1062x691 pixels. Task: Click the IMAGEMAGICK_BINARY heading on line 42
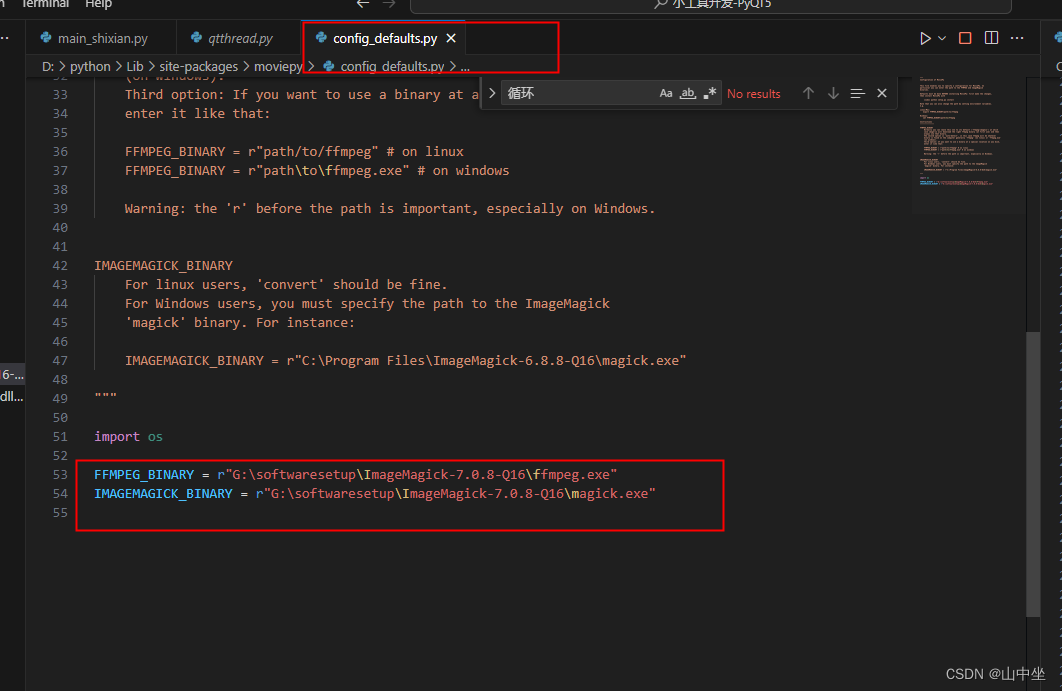click(x=163, y=266)
